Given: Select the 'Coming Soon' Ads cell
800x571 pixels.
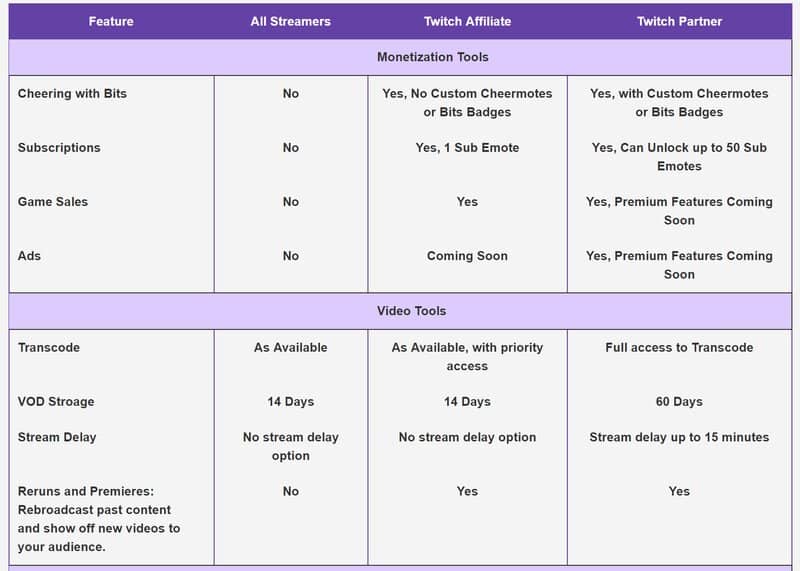Looking at the screenshot, I should click(x=467, y=256).
